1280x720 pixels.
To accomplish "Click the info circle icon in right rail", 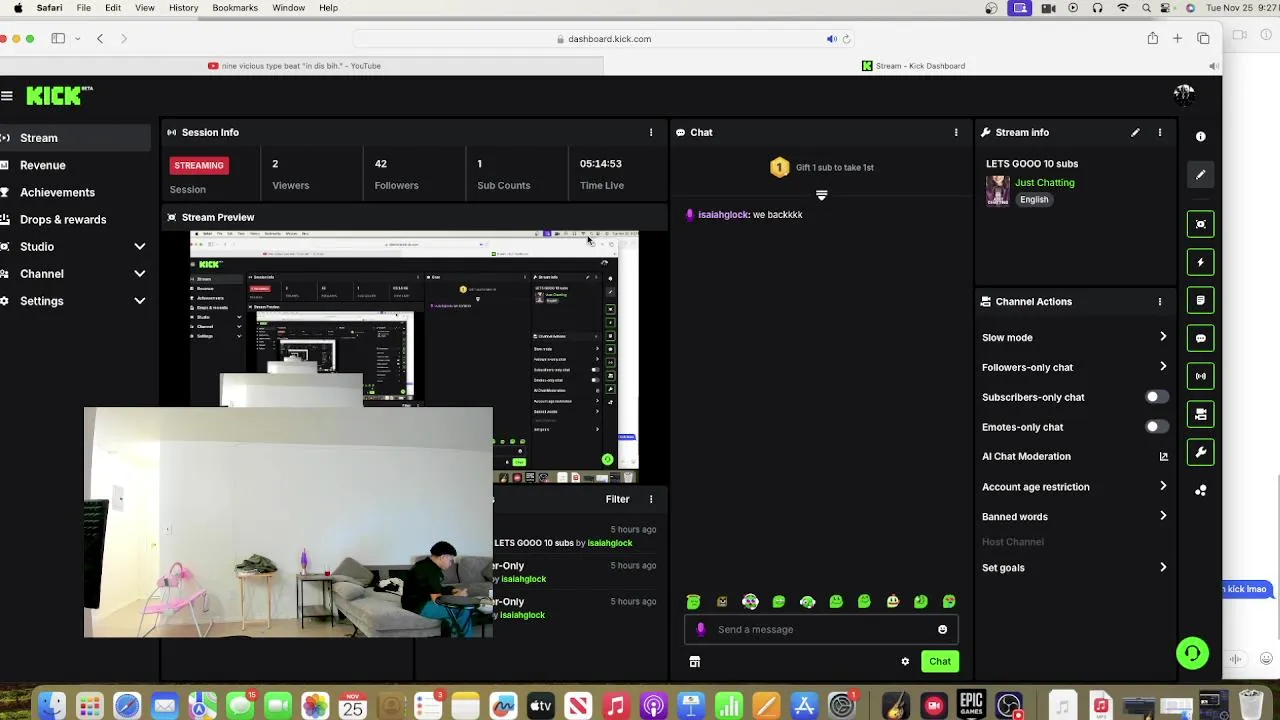I will coord(1201,136).
